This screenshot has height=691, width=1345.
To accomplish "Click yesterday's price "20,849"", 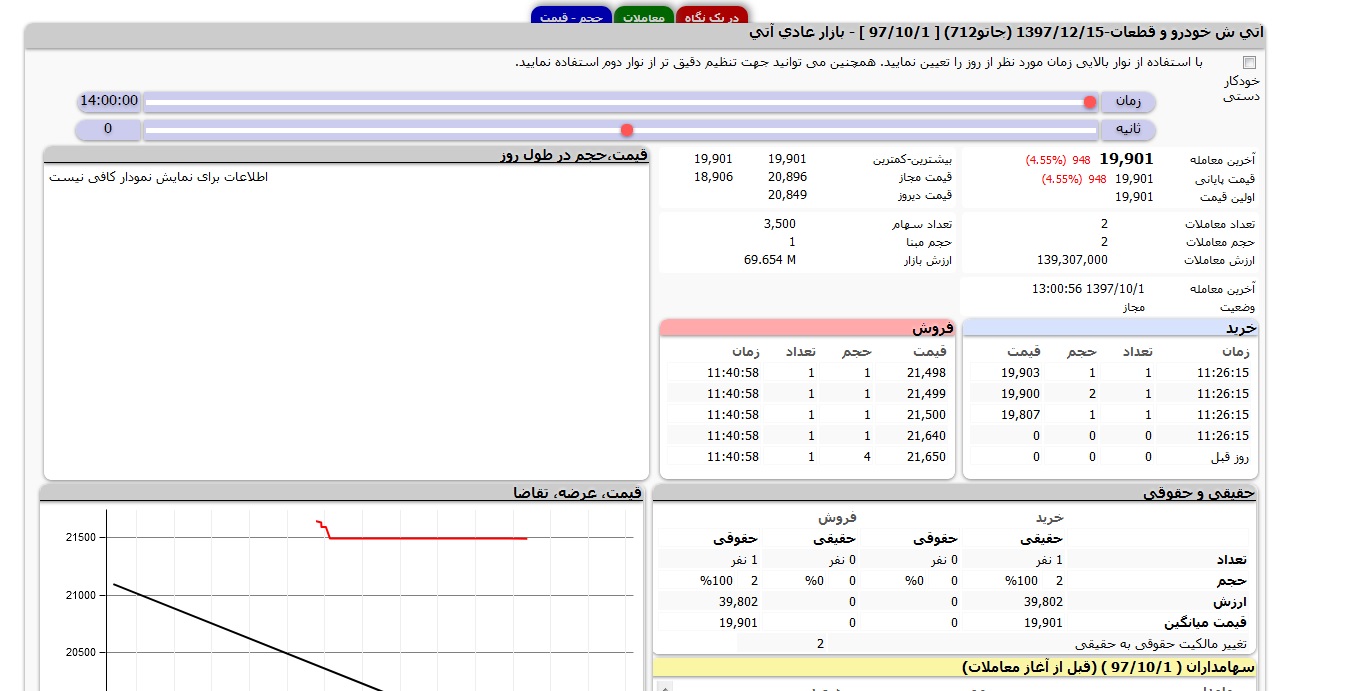I will [787, 195].
